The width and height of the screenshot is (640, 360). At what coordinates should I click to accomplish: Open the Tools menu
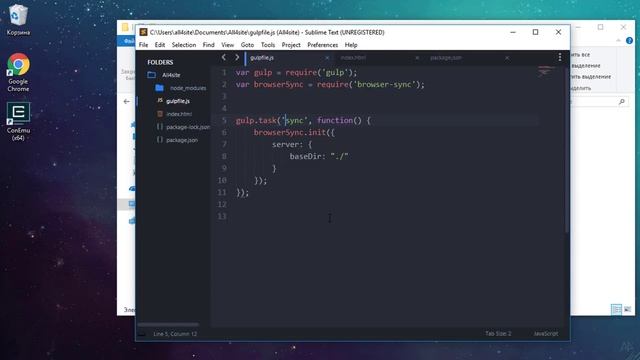coord(268,45)
